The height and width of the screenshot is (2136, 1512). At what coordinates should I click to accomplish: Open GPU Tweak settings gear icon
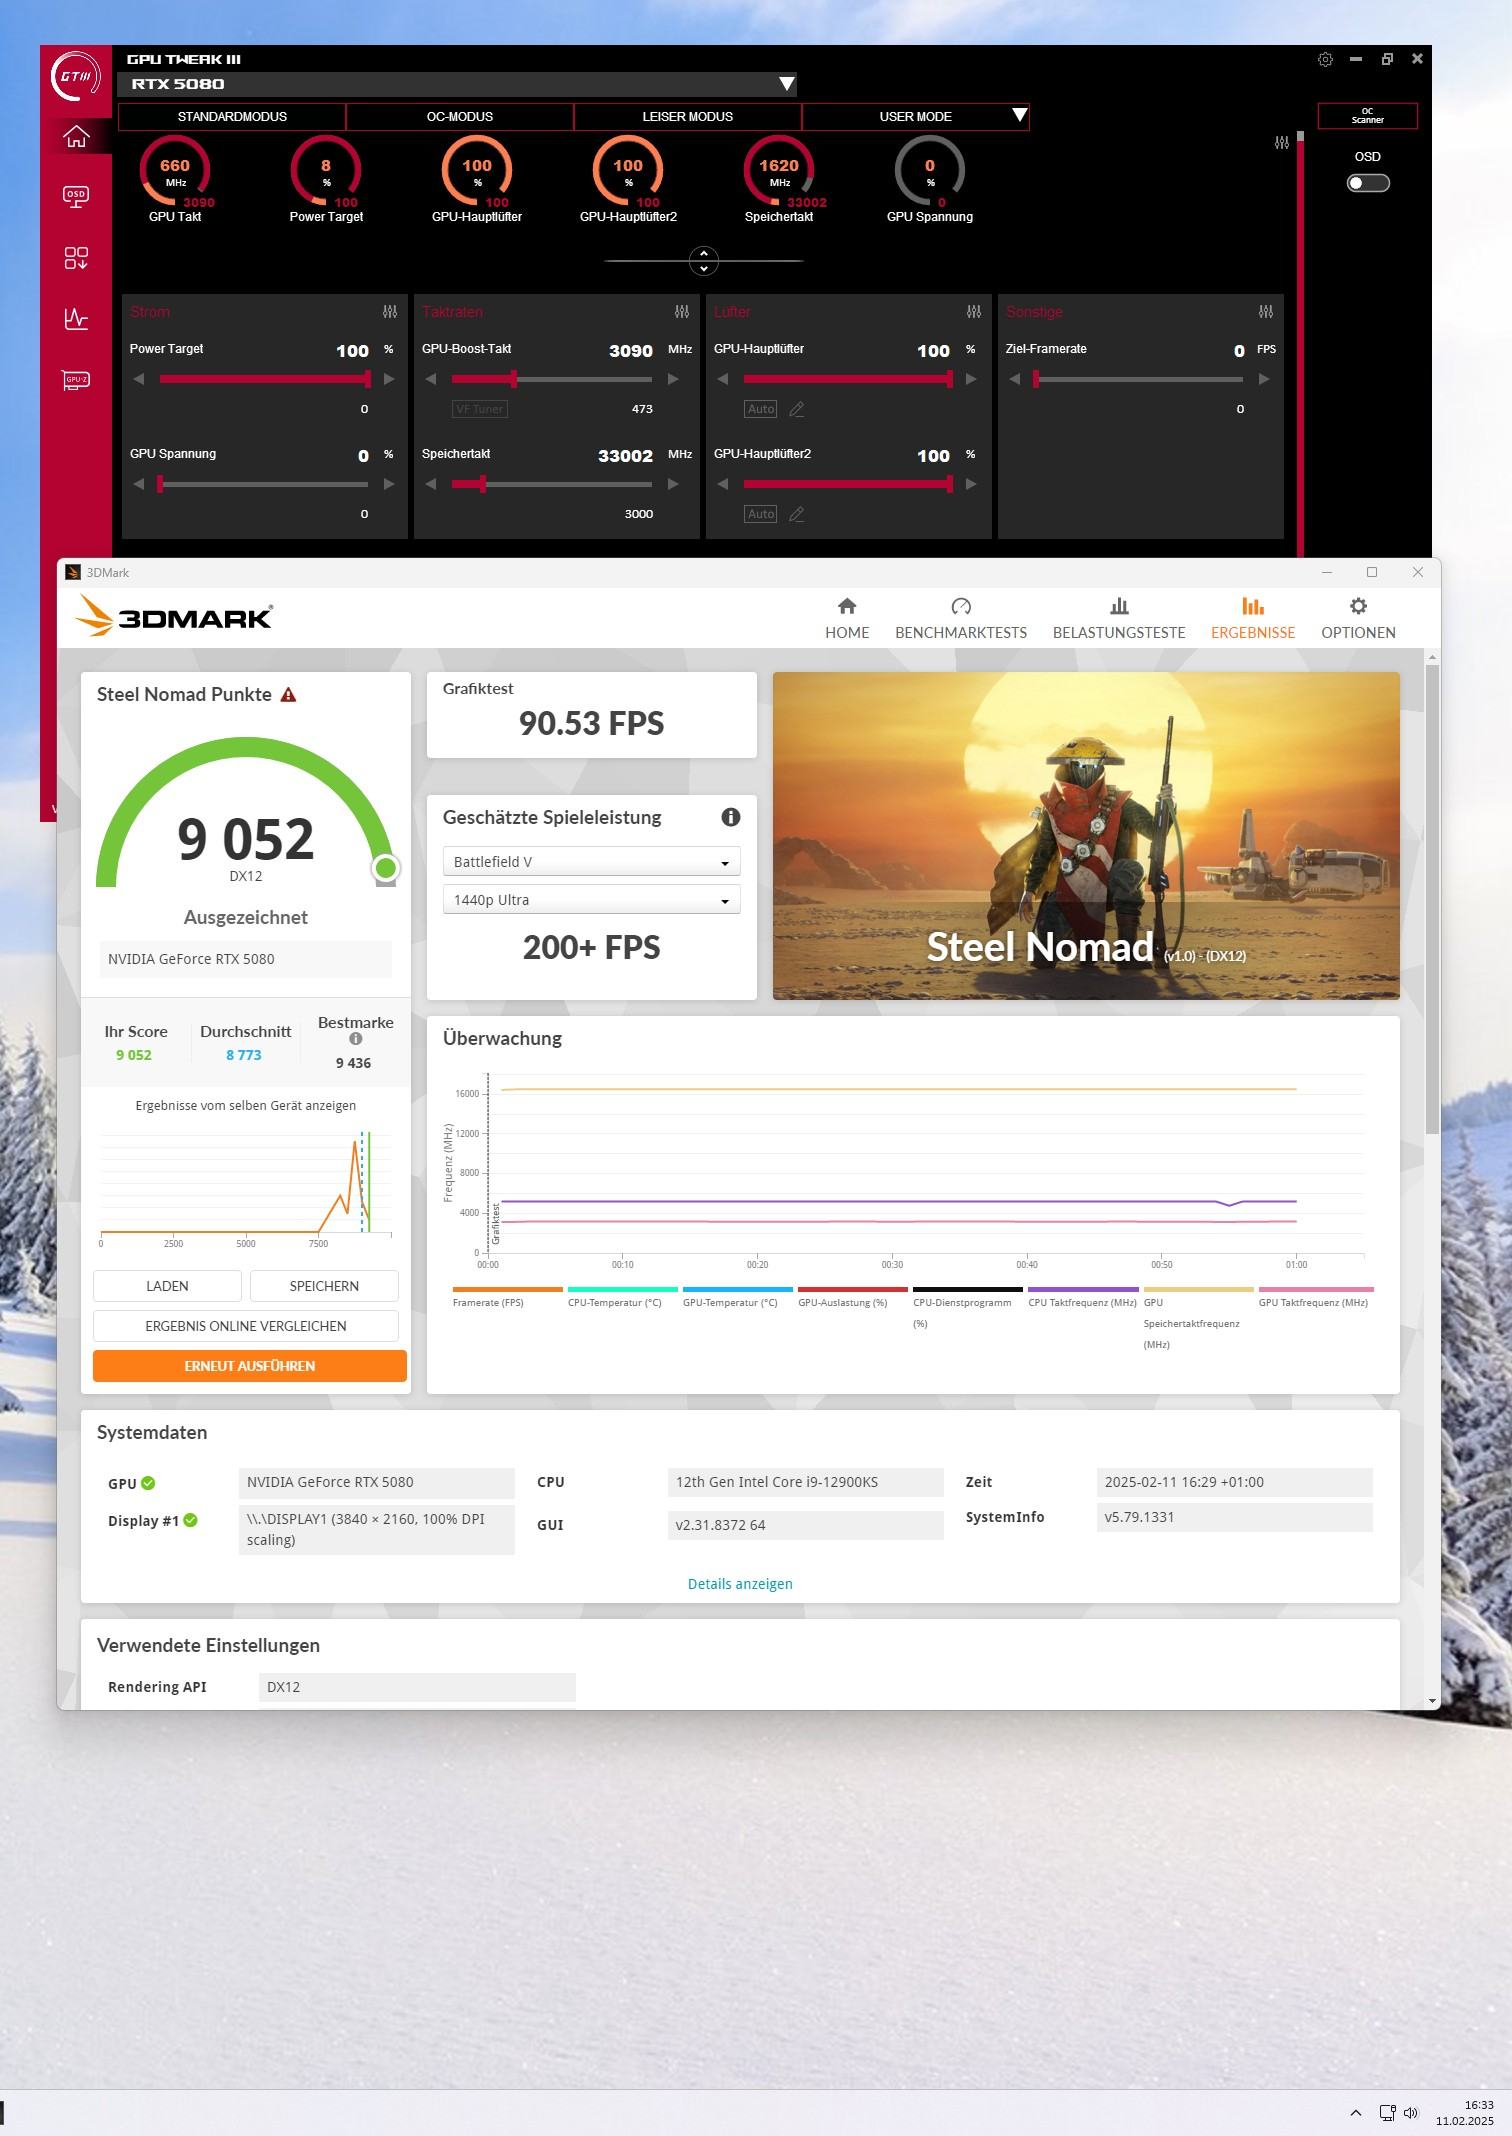point(1325,59)
